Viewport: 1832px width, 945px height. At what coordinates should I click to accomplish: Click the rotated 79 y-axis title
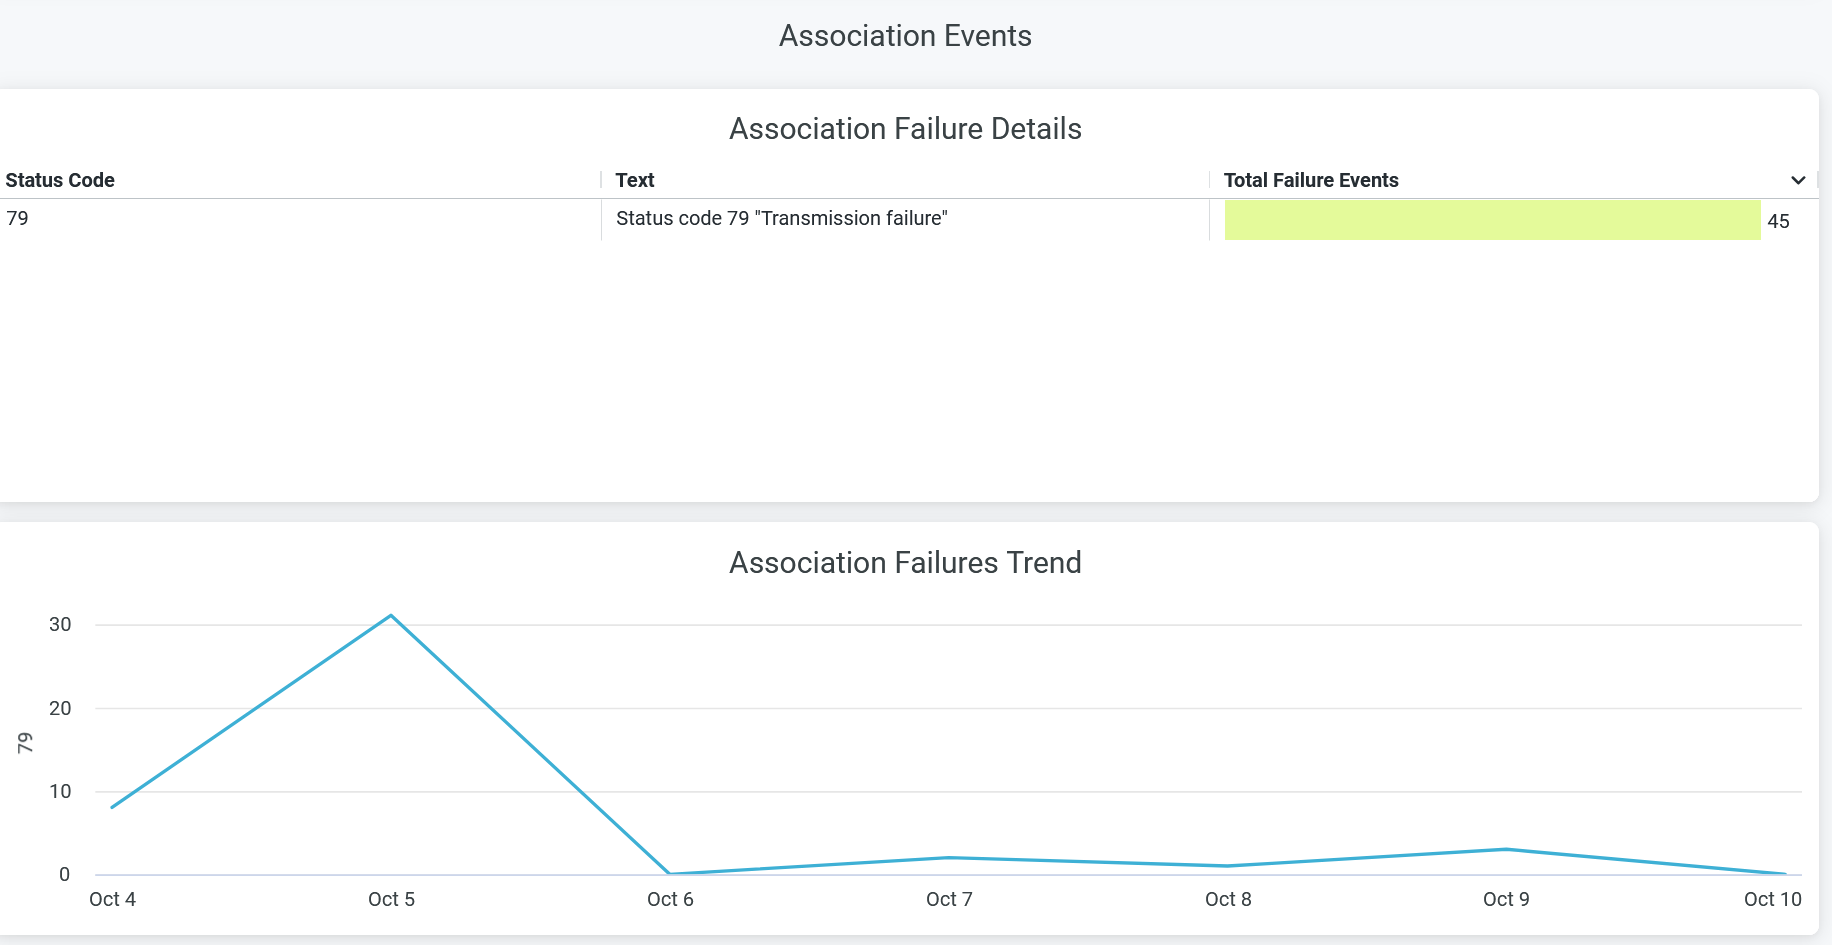click(26, 742)
